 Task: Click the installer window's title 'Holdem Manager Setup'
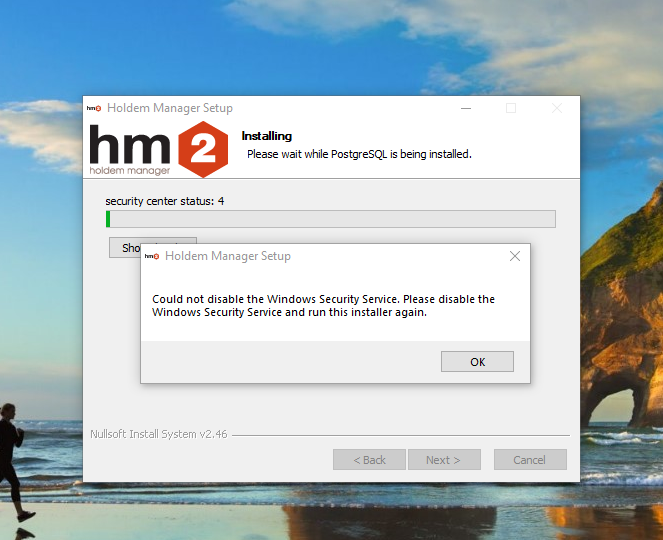(x=170, y=108)
